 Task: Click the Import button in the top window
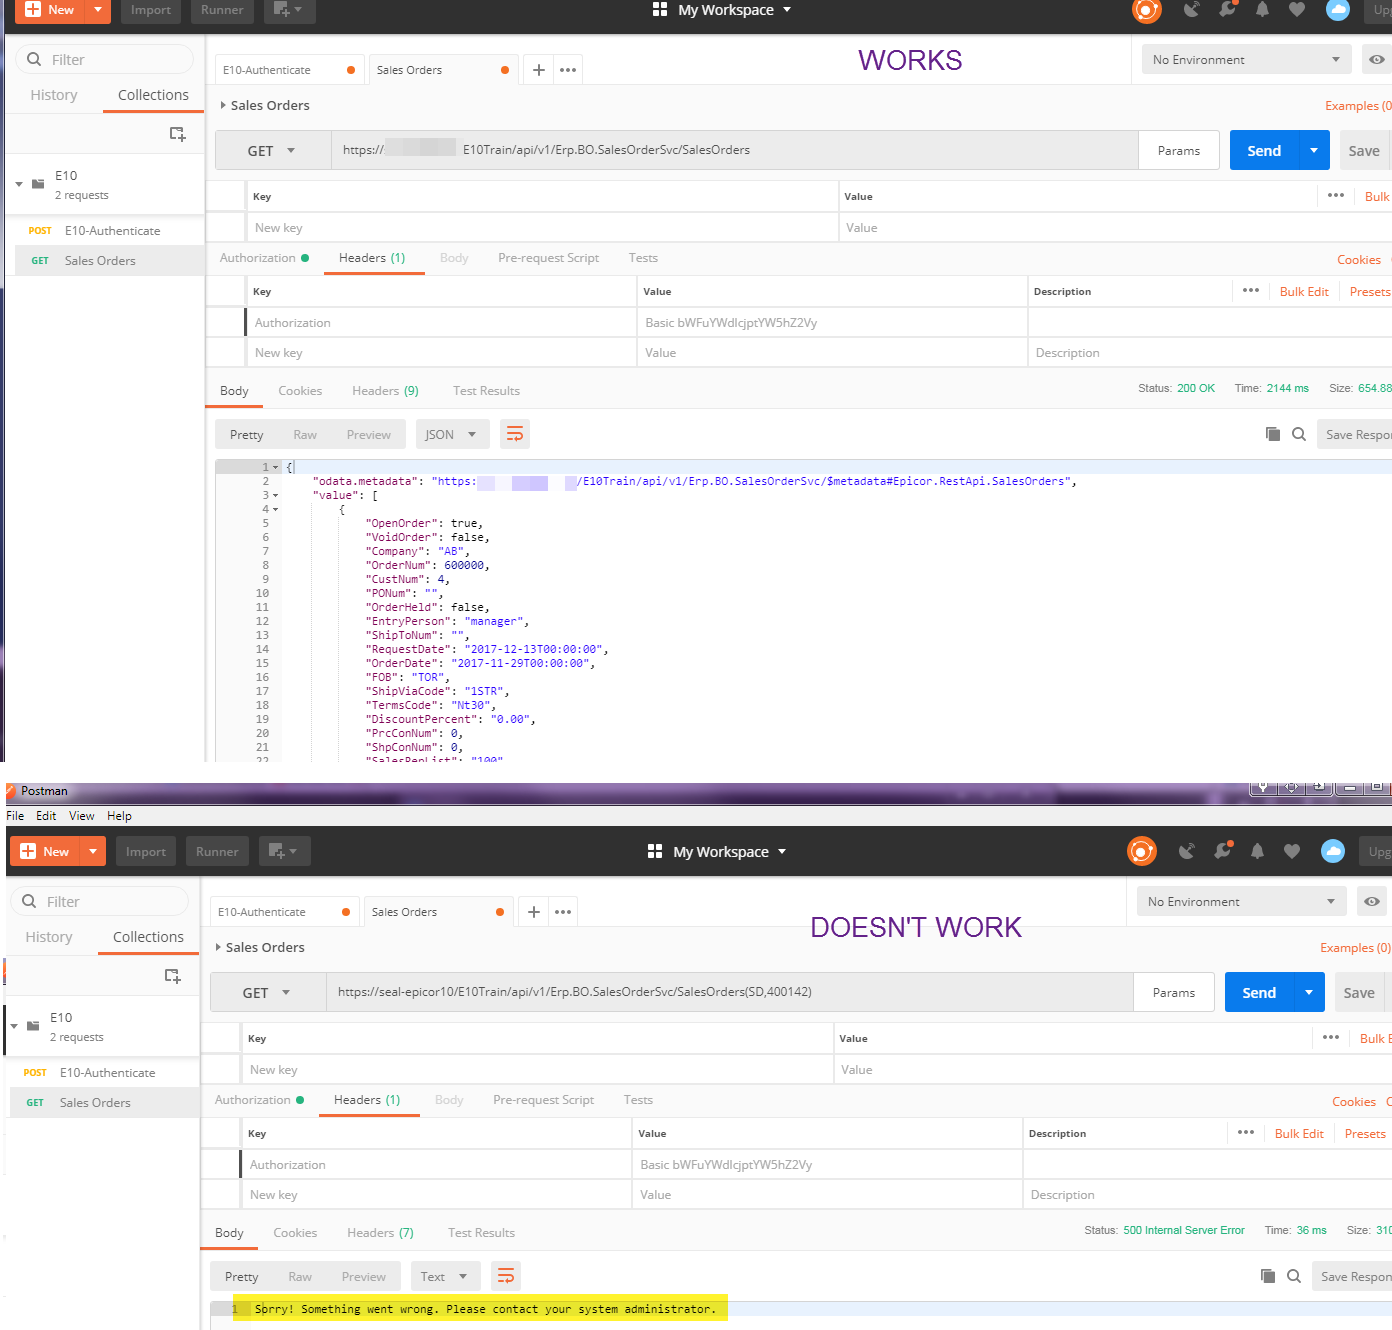click(x=151, y=10)
